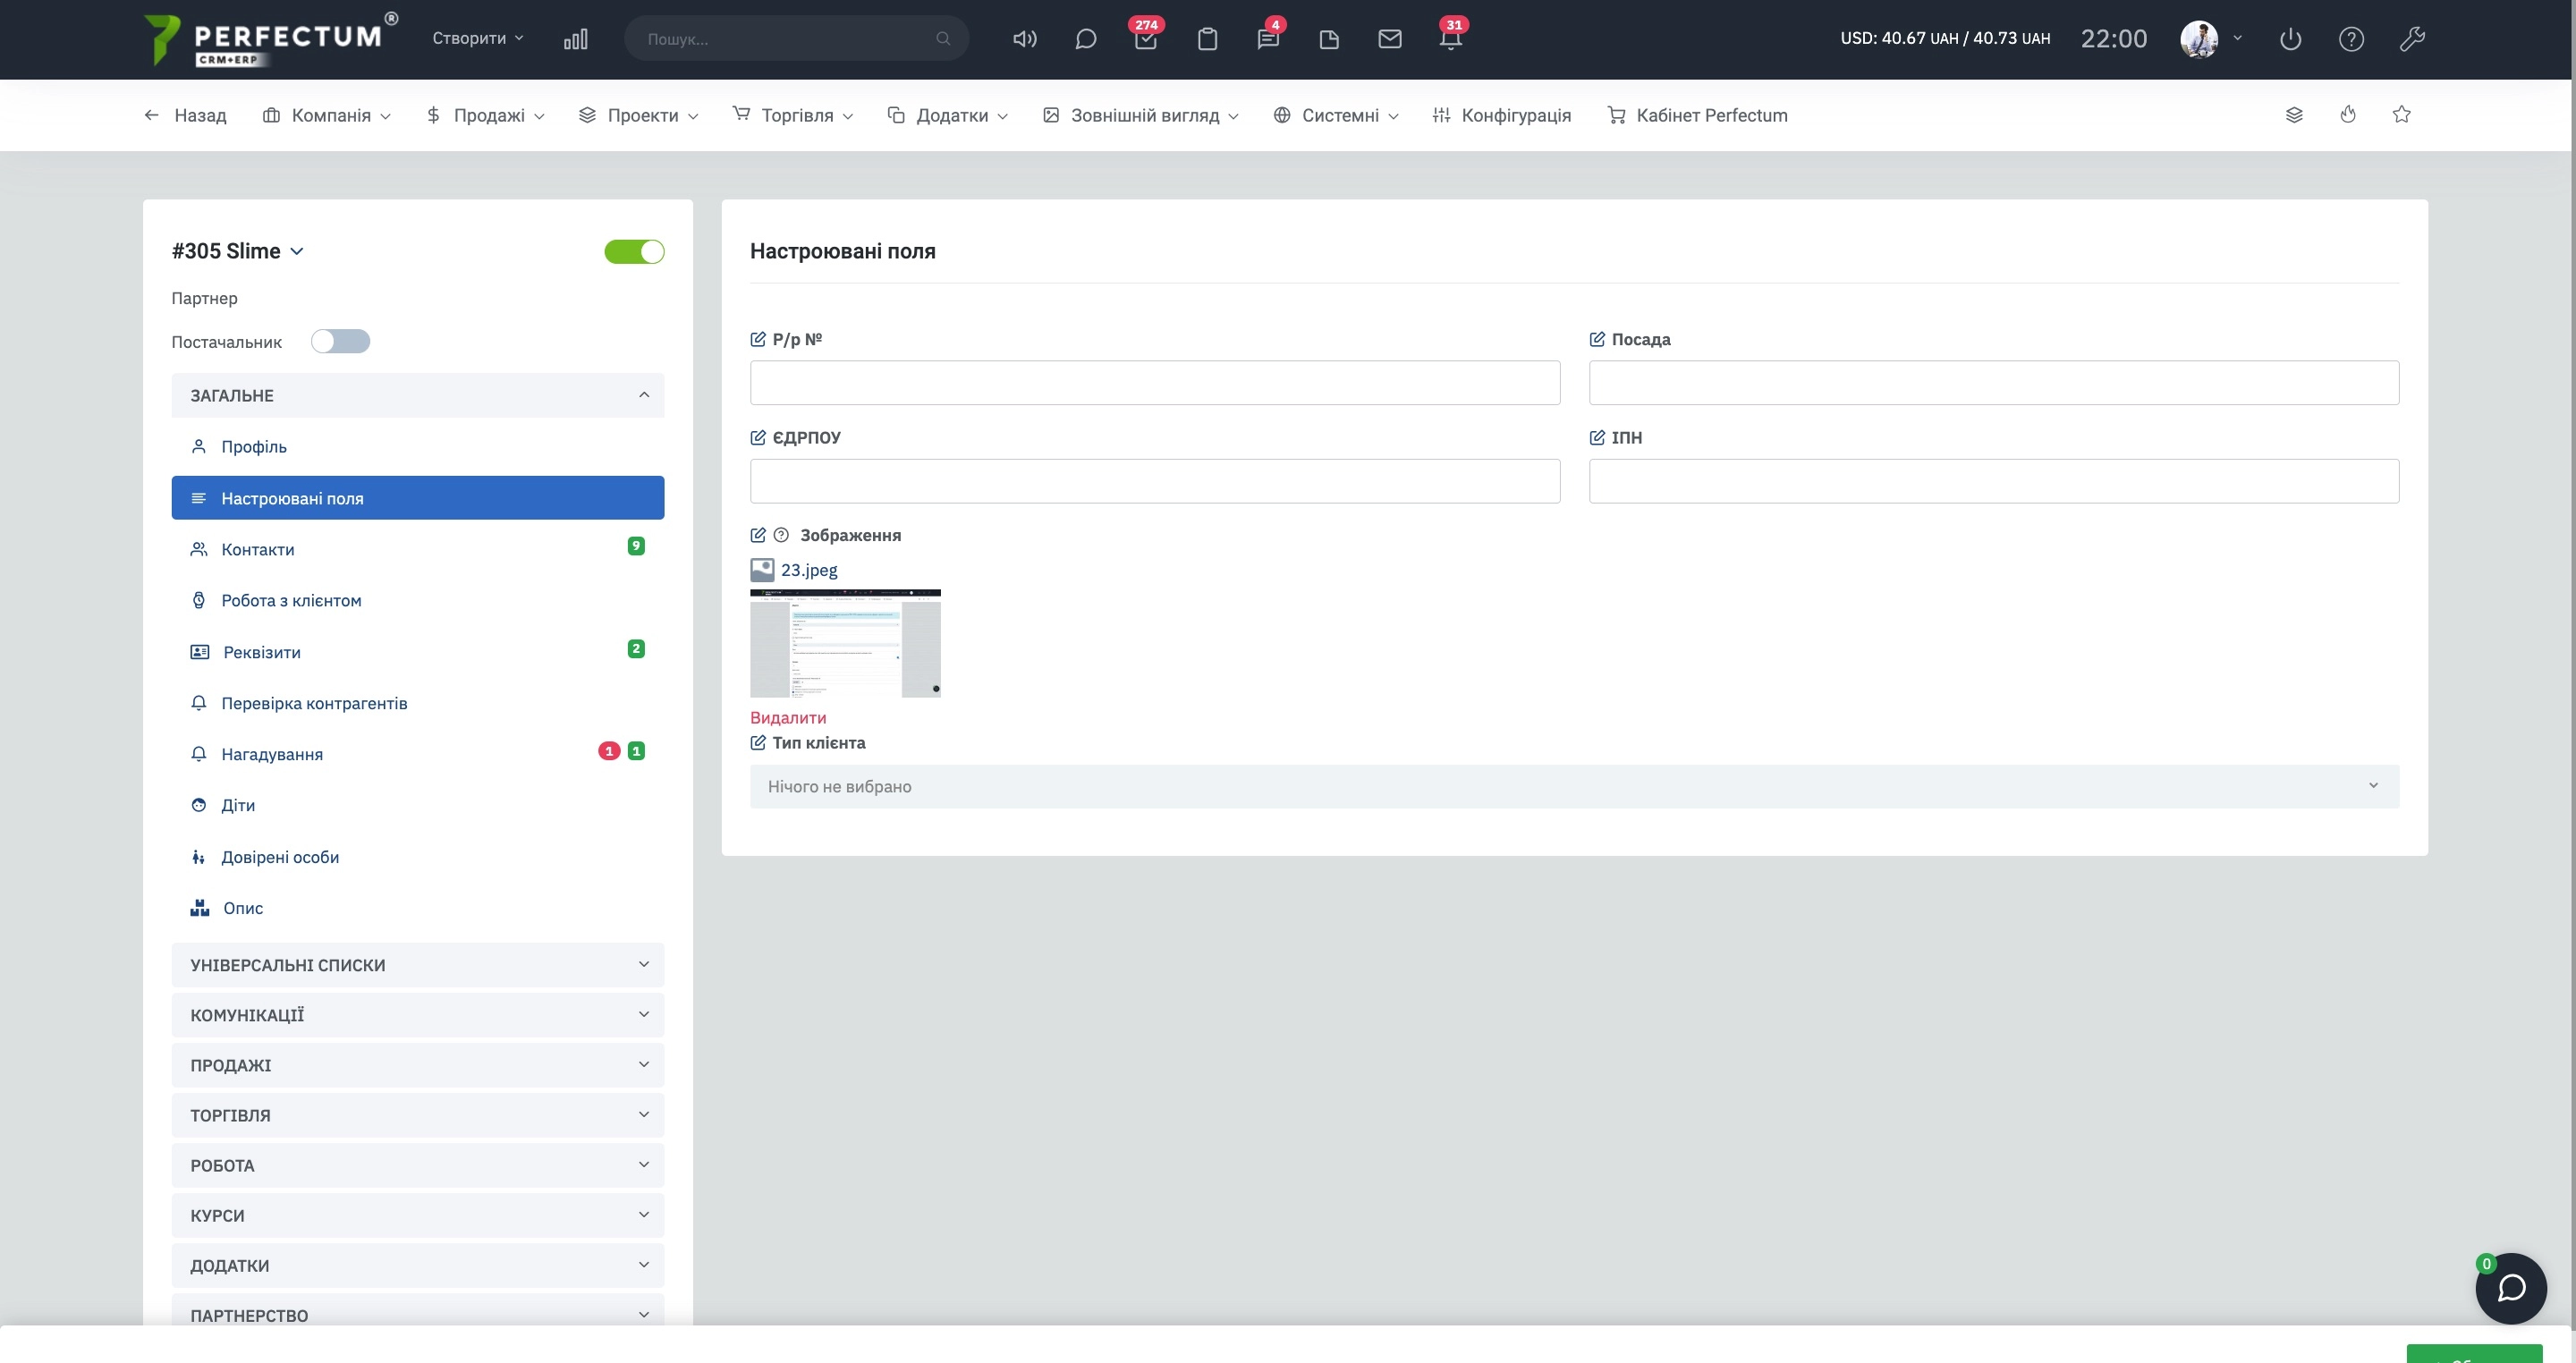
Task: Expand the КОМУНІКАЦІЇ section
Action: 417,1015
